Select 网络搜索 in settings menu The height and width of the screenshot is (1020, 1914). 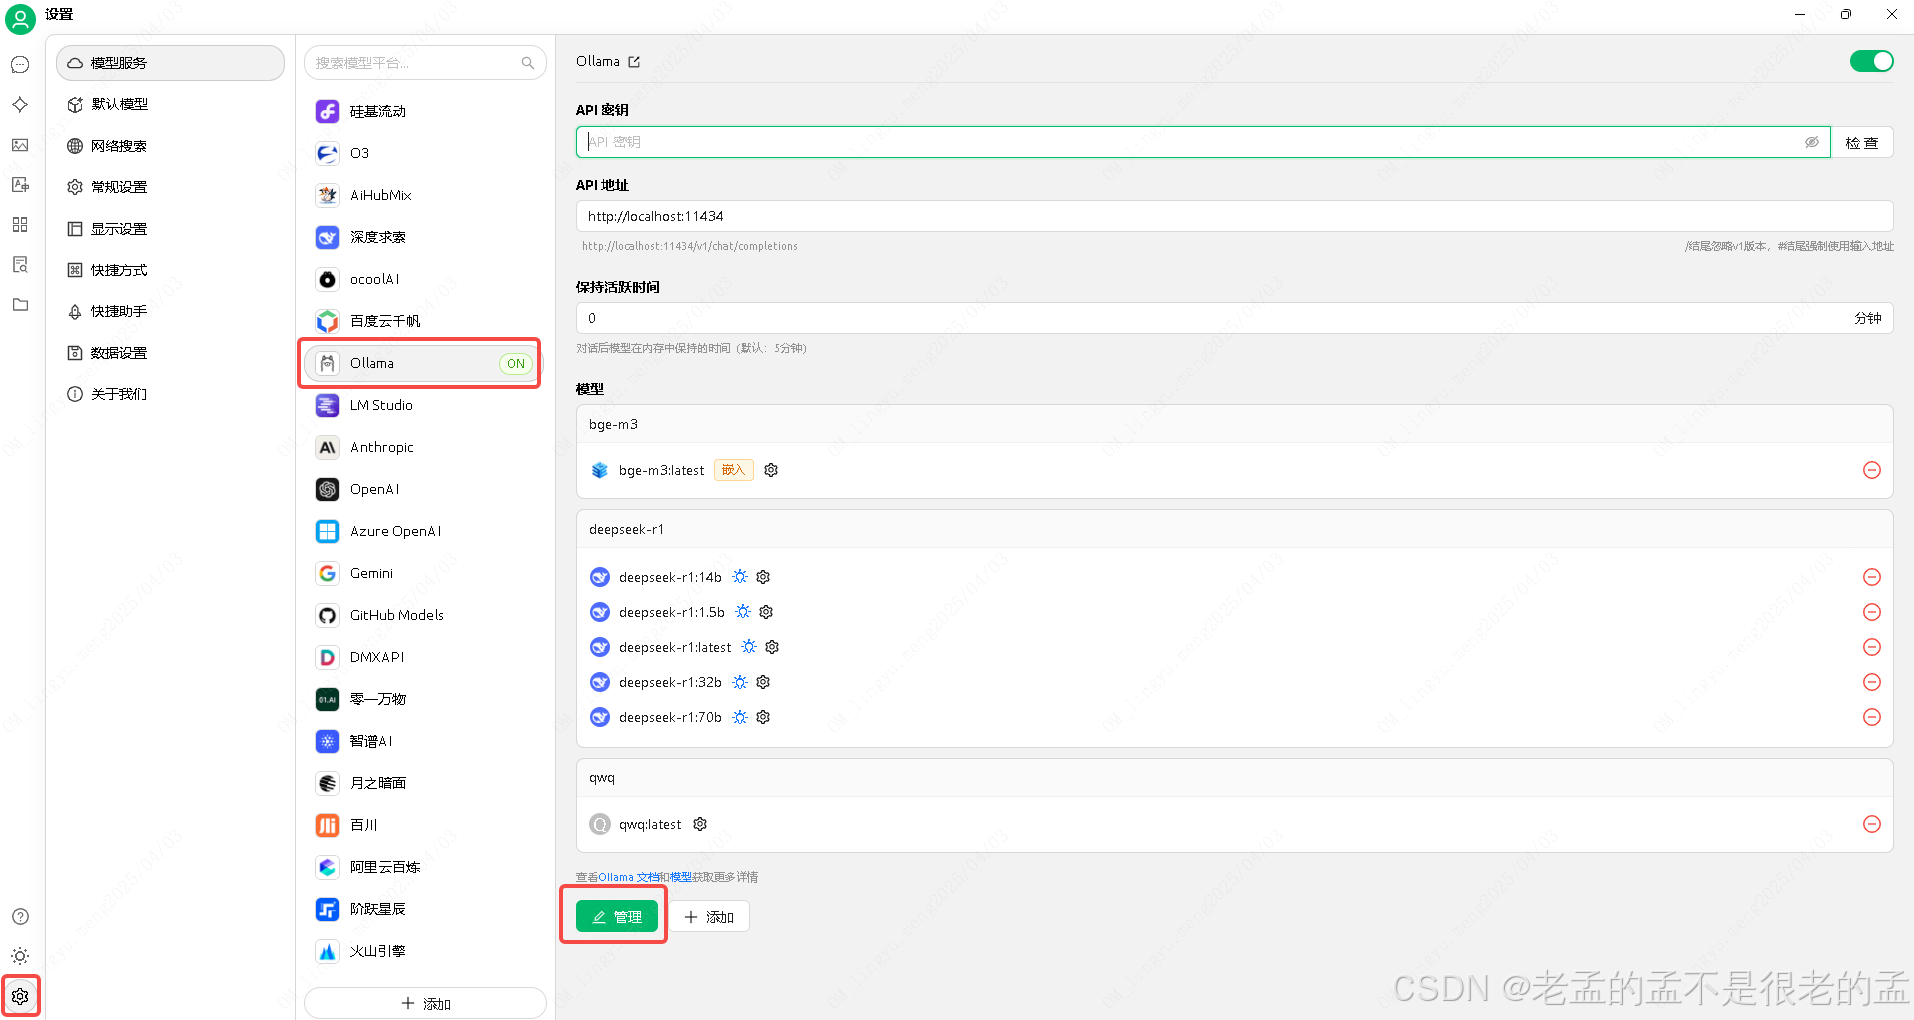pyautogui.click(x=170, y=146)
